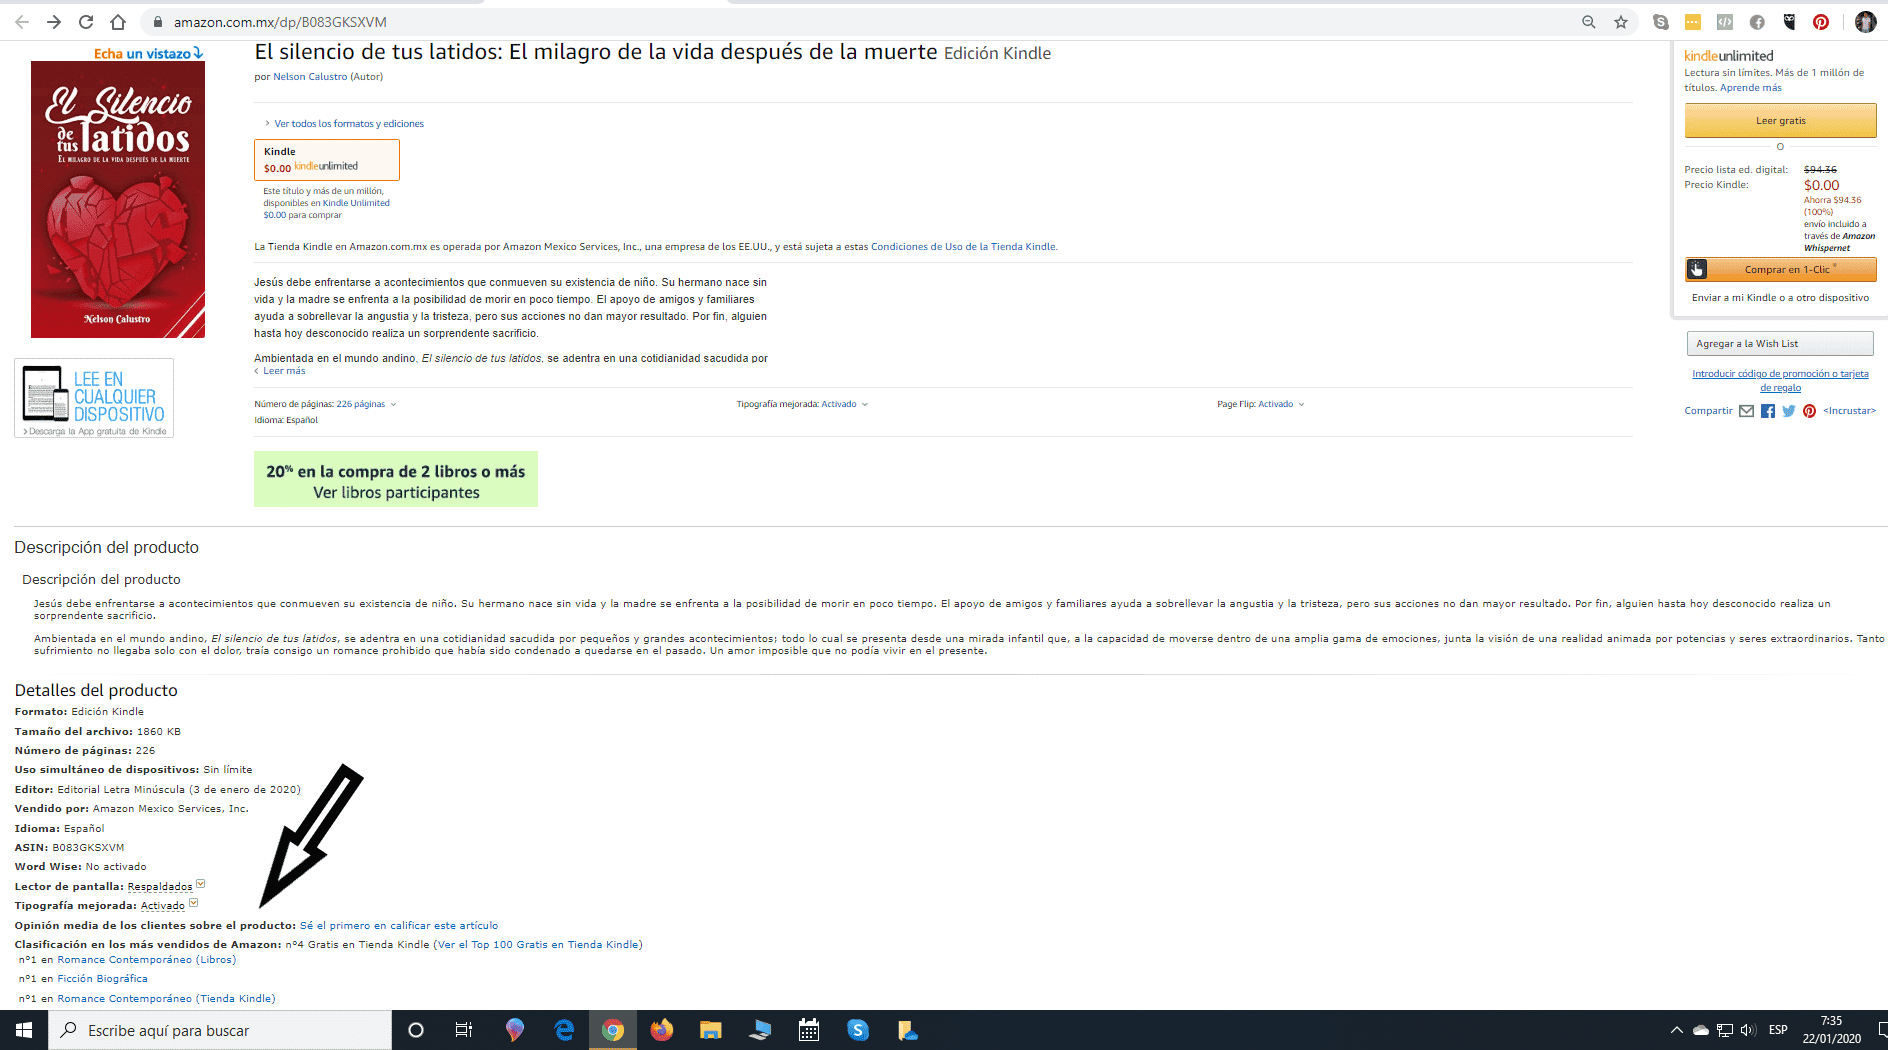Viewport: 1888px width, 1050px height.
Task: Click the 20% en la compra banner
Action: click(396, 480)
